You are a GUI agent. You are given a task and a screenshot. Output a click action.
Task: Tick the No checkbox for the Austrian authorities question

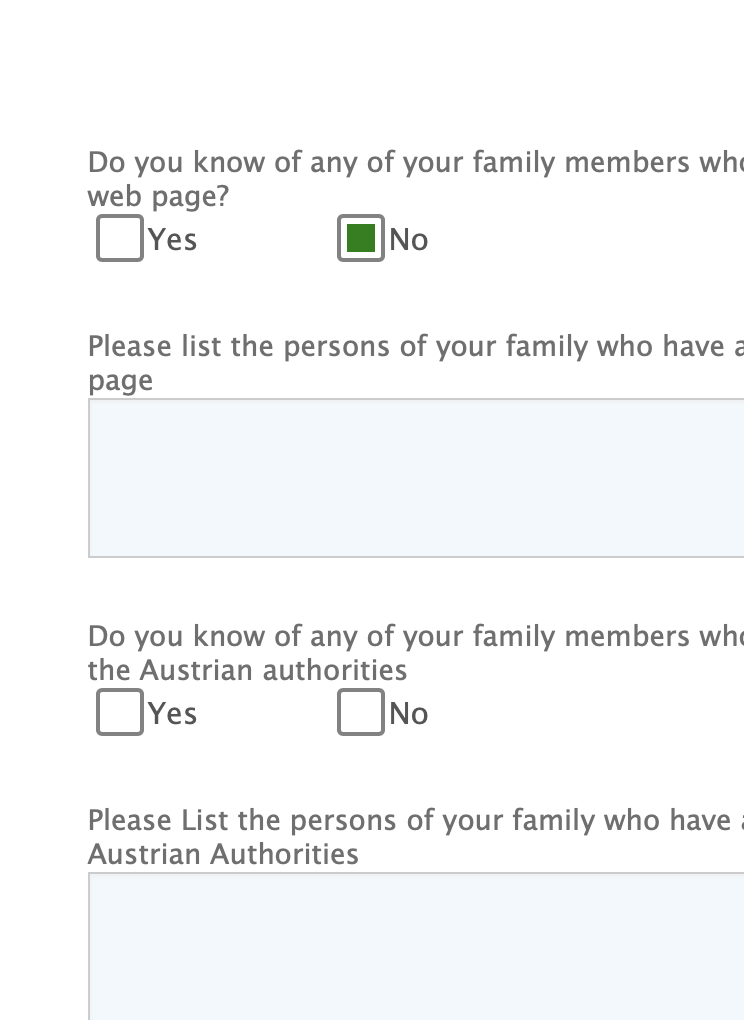(361, 713)
